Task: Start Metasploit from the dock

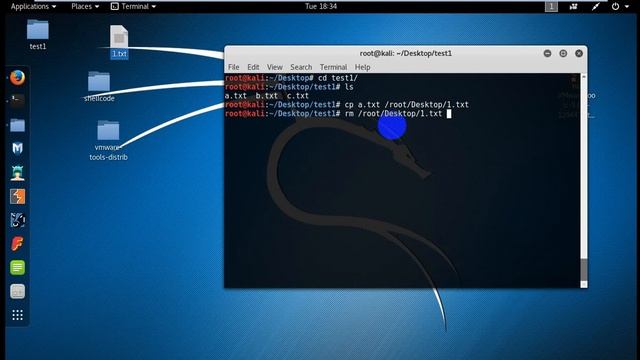Action: coord(17,148)
